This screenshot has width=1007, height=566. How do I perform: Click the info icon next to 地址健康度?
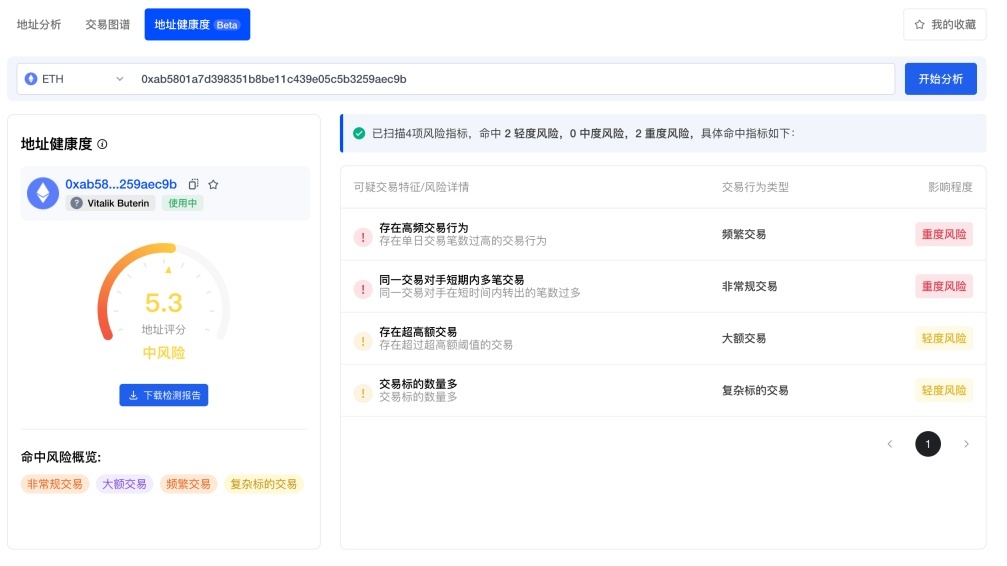tap(102, 144)
